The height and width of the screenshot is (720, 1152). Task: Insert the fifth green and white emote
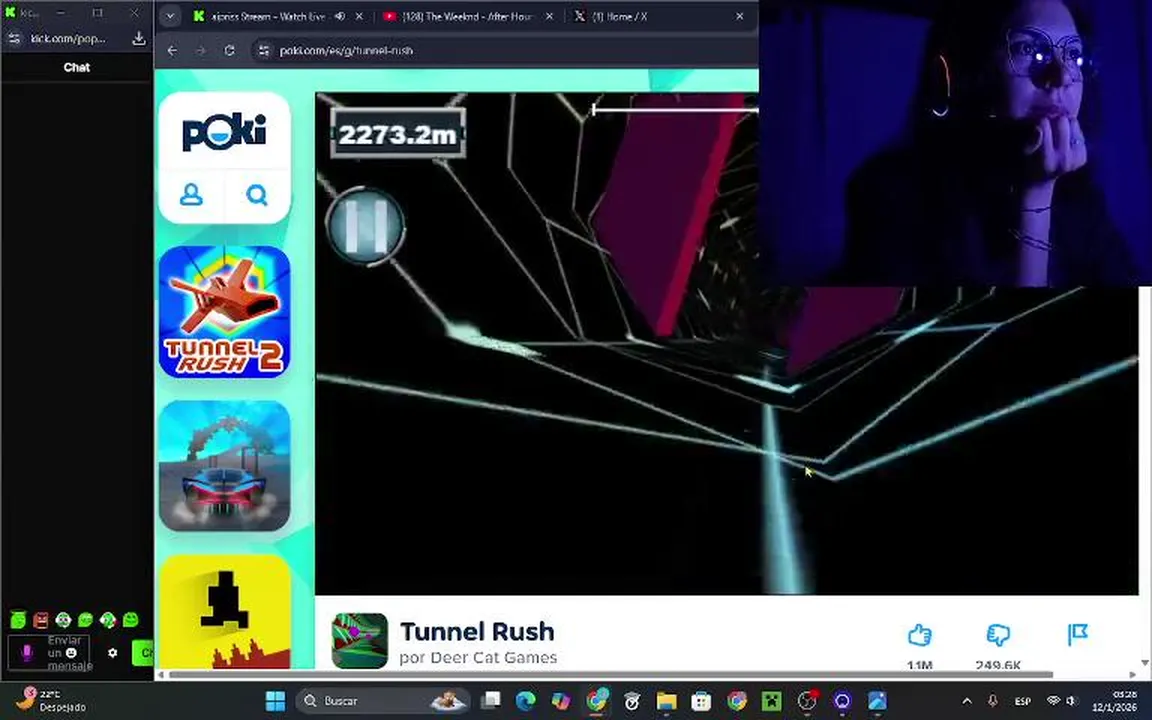point(108,620)
